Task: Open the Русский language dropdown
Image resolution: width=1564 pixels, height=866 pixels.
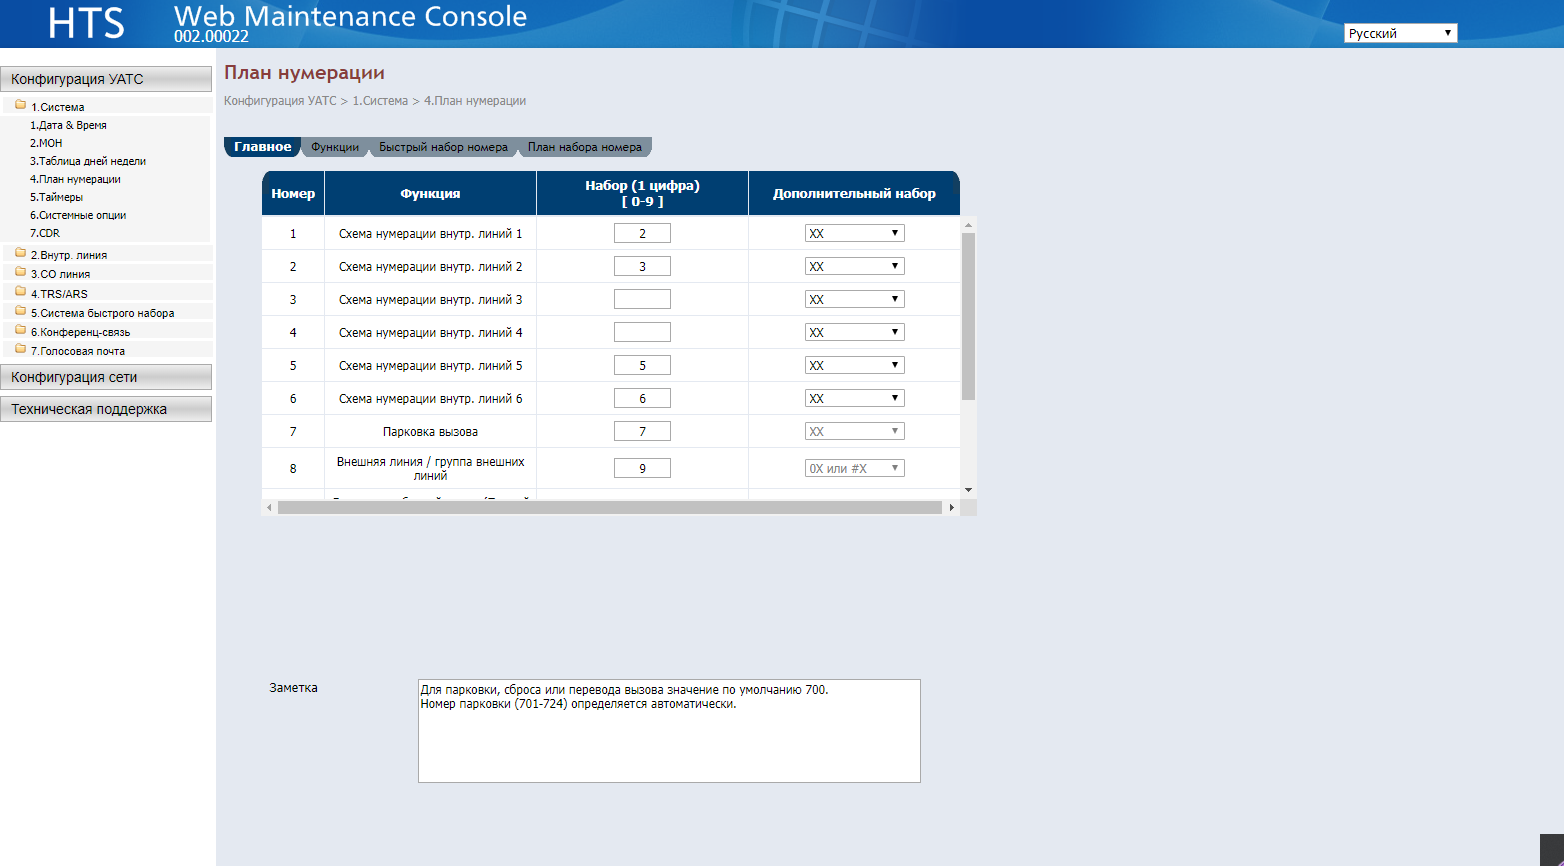Action: 1400,33
